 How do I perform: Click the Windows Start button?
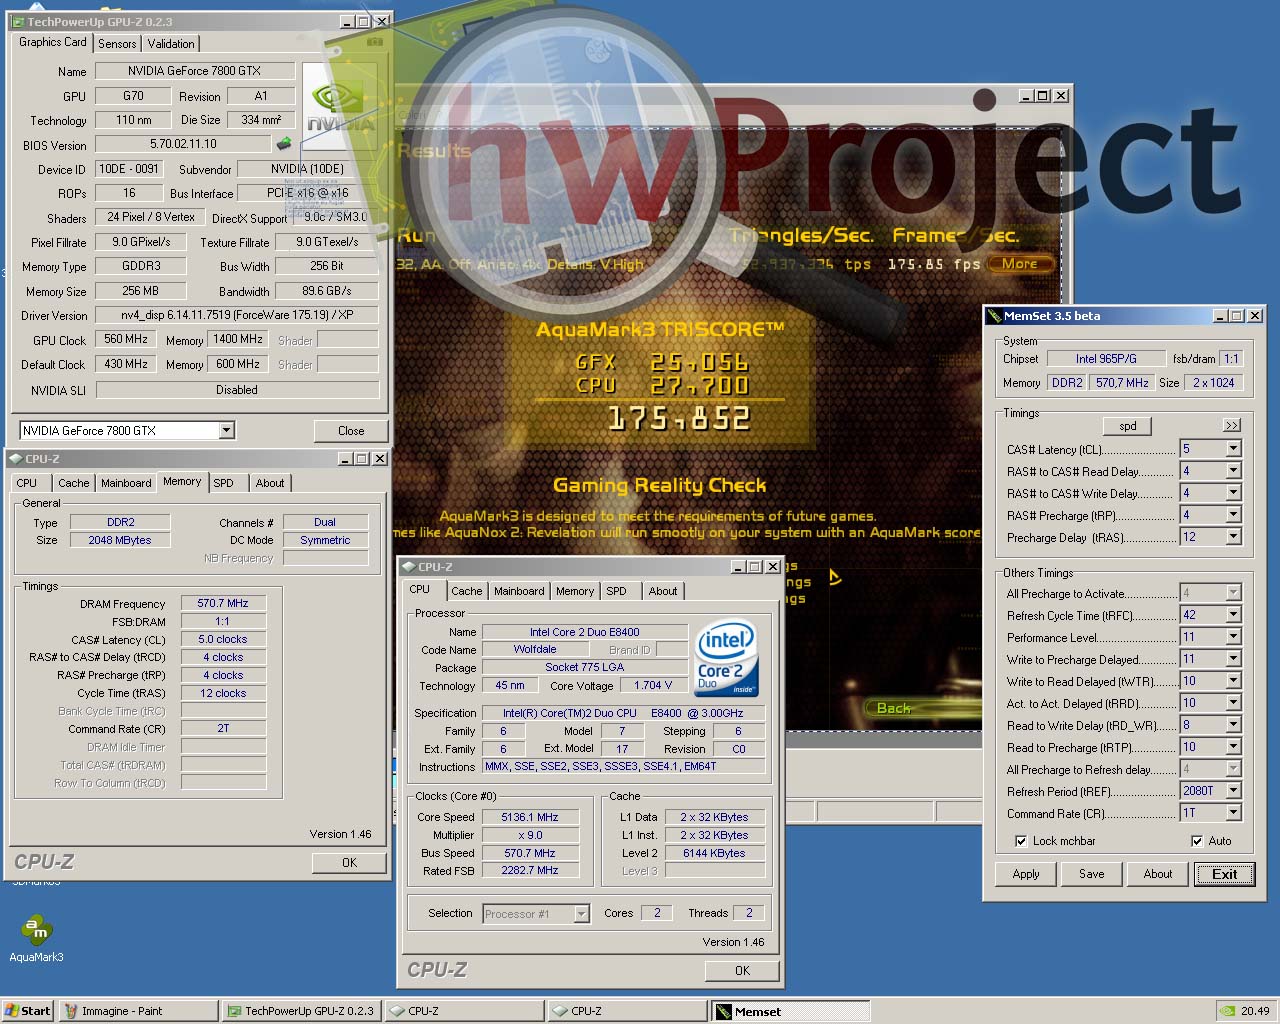[x=28, y=1011]
